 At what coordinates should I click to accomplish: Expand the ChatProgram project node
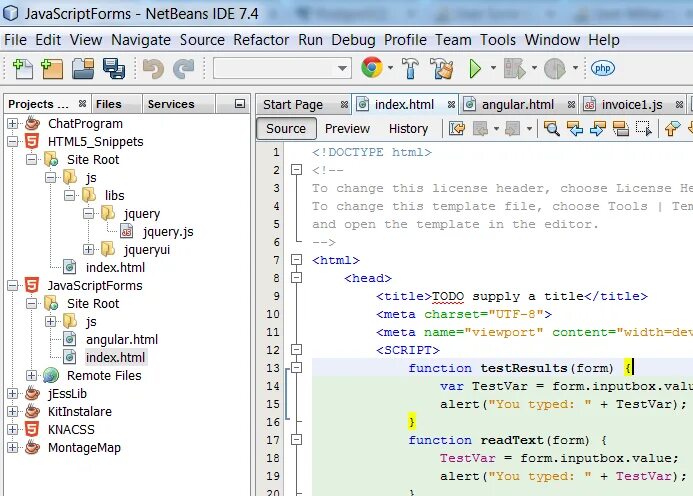pos(13,123)
